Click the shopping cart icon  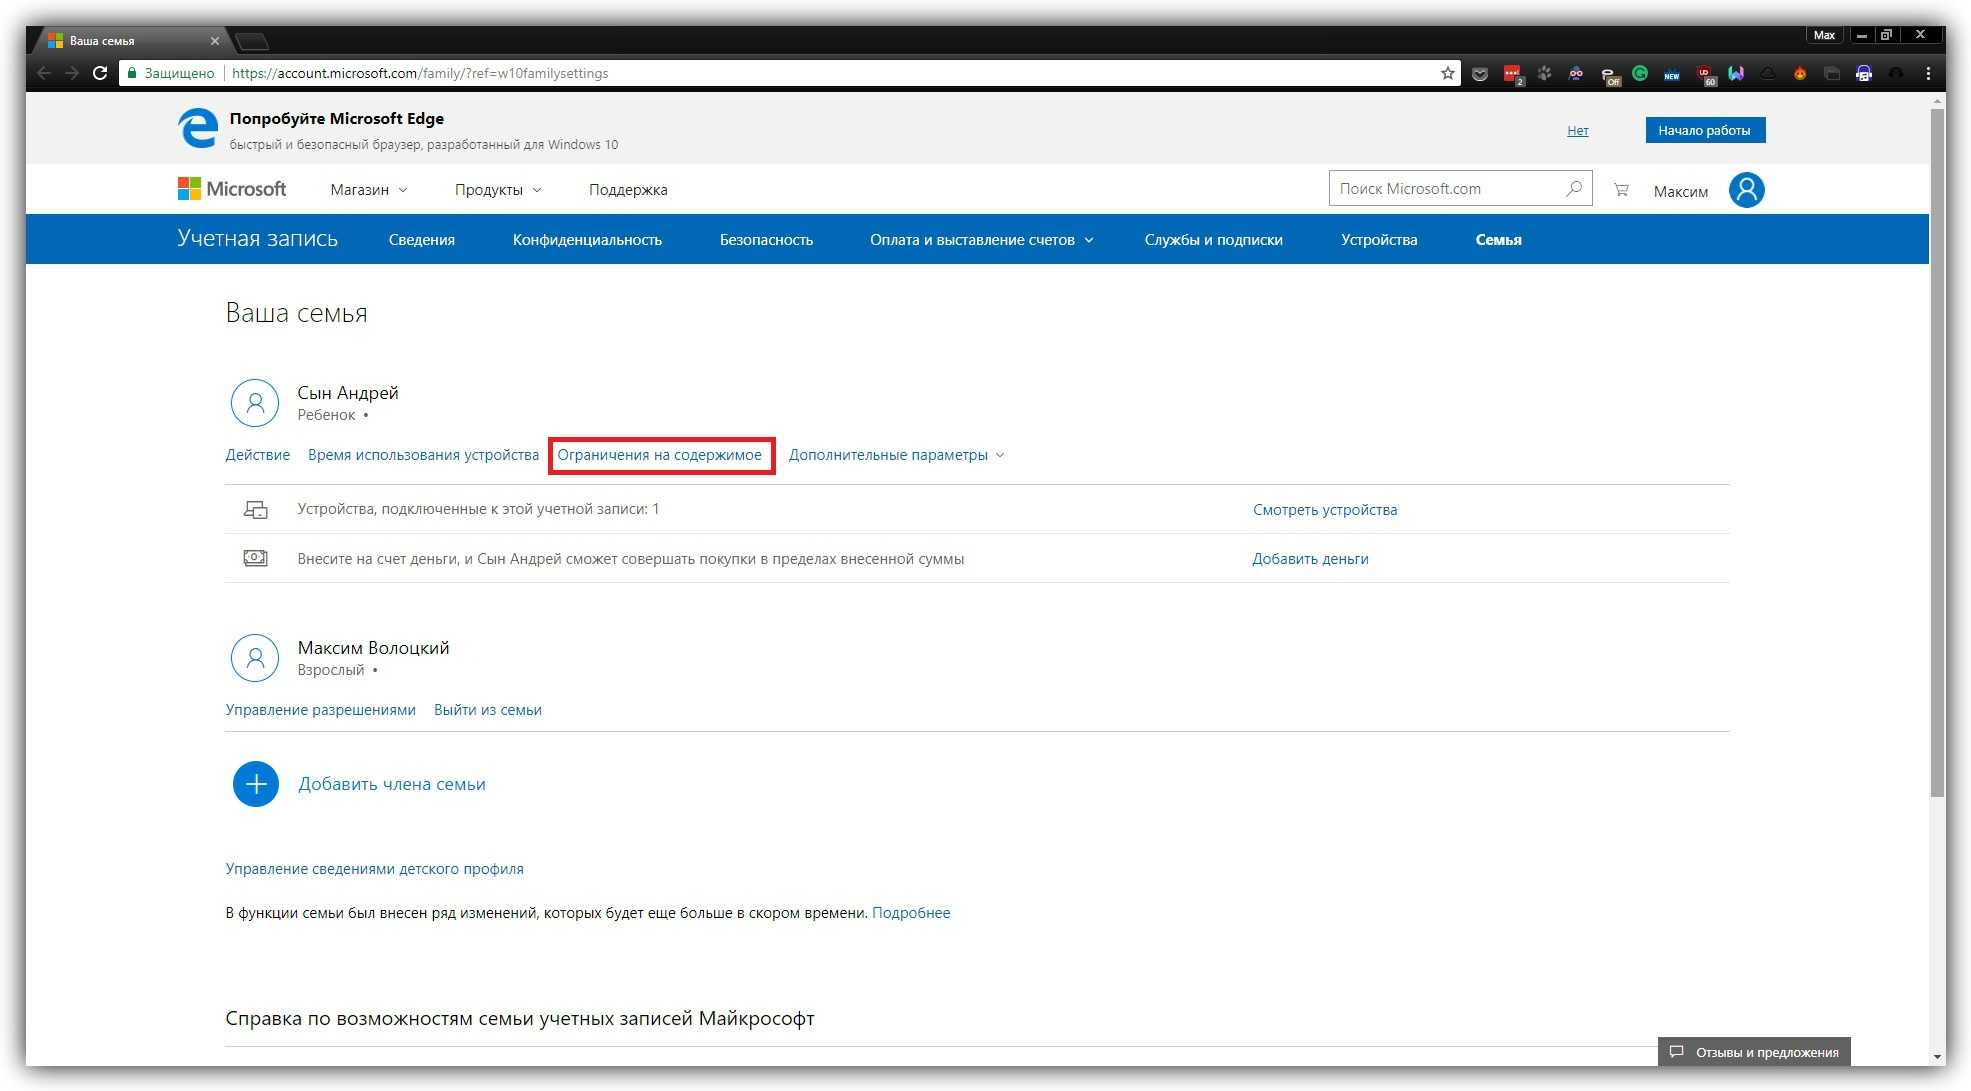(x=1621, y=190)
